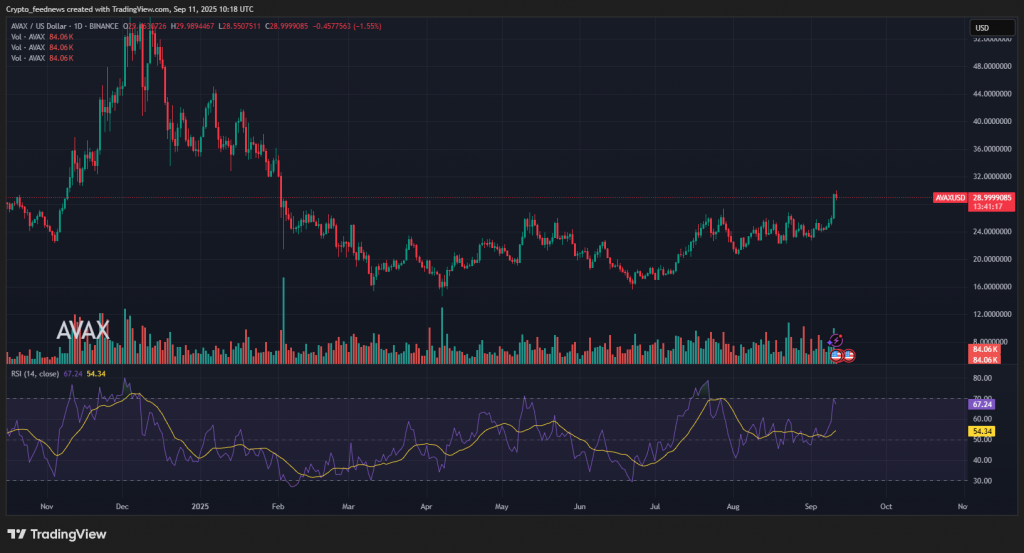1024x553 pixels.
Task: Select the first Vol - AVAX legend entry
Action: click(28, 39)
